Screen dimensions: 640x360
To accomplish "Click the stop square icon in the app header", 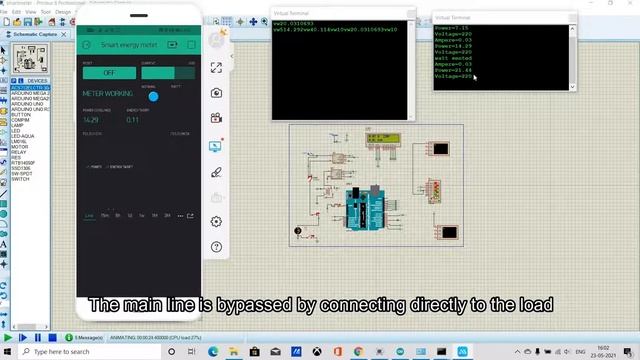I will [191, 45].
